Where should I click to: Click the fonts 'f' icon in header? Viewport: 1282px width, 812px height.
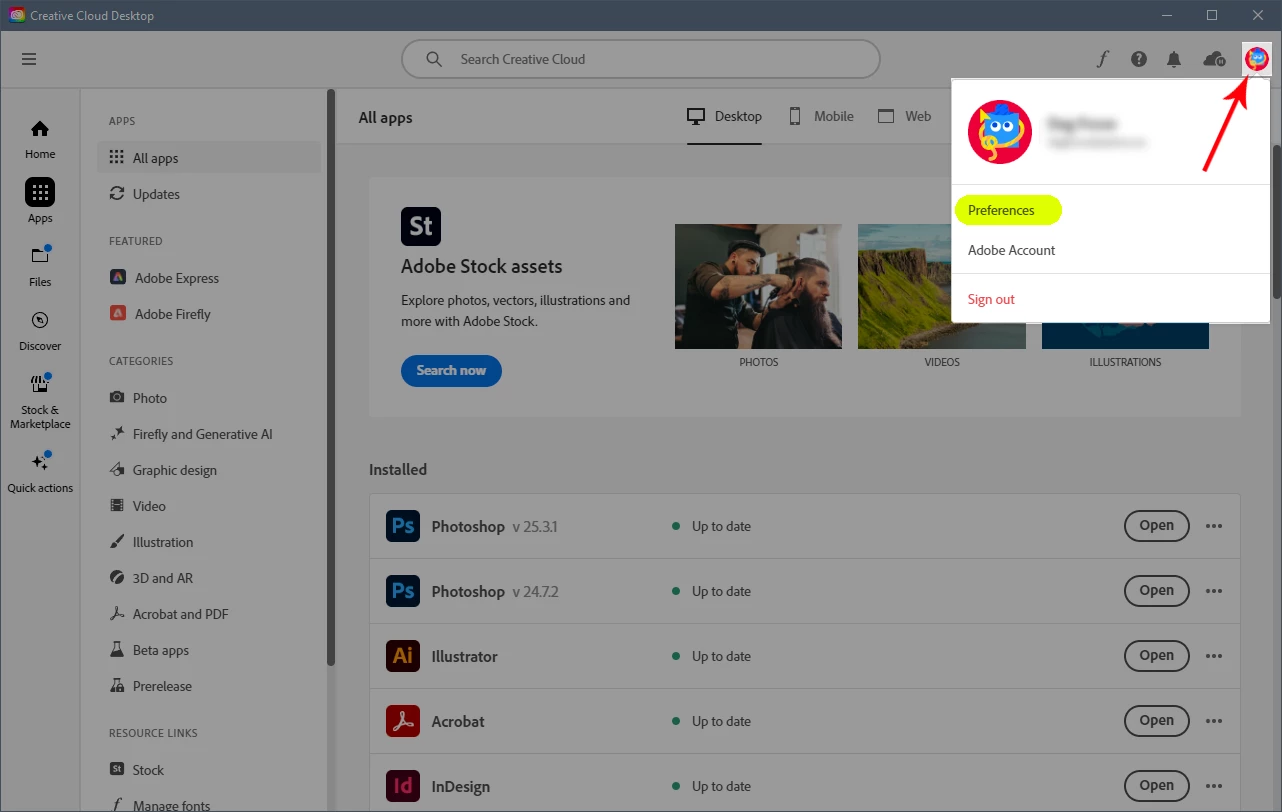pos(1102,59)
